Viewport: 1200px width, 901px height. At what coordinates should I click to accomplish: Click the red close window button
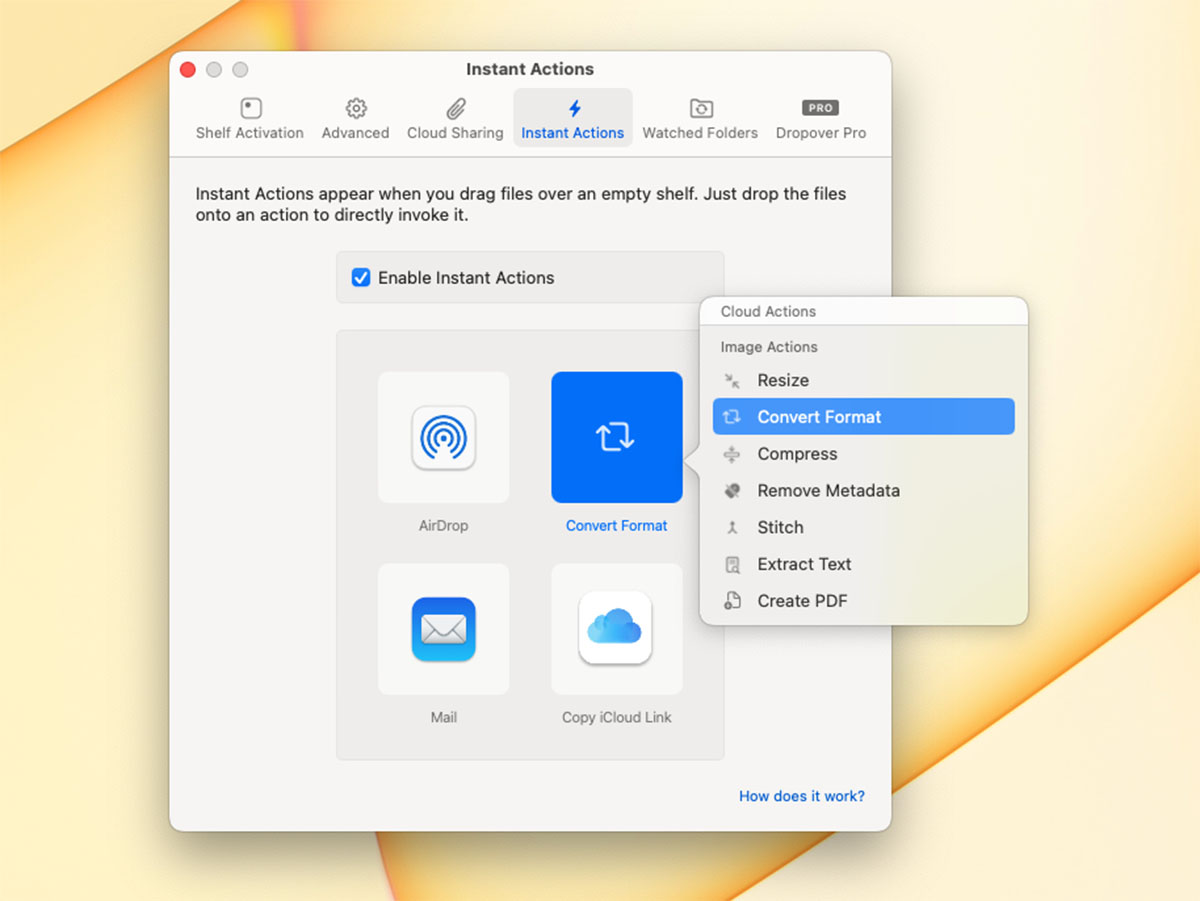tap(187, 69)
